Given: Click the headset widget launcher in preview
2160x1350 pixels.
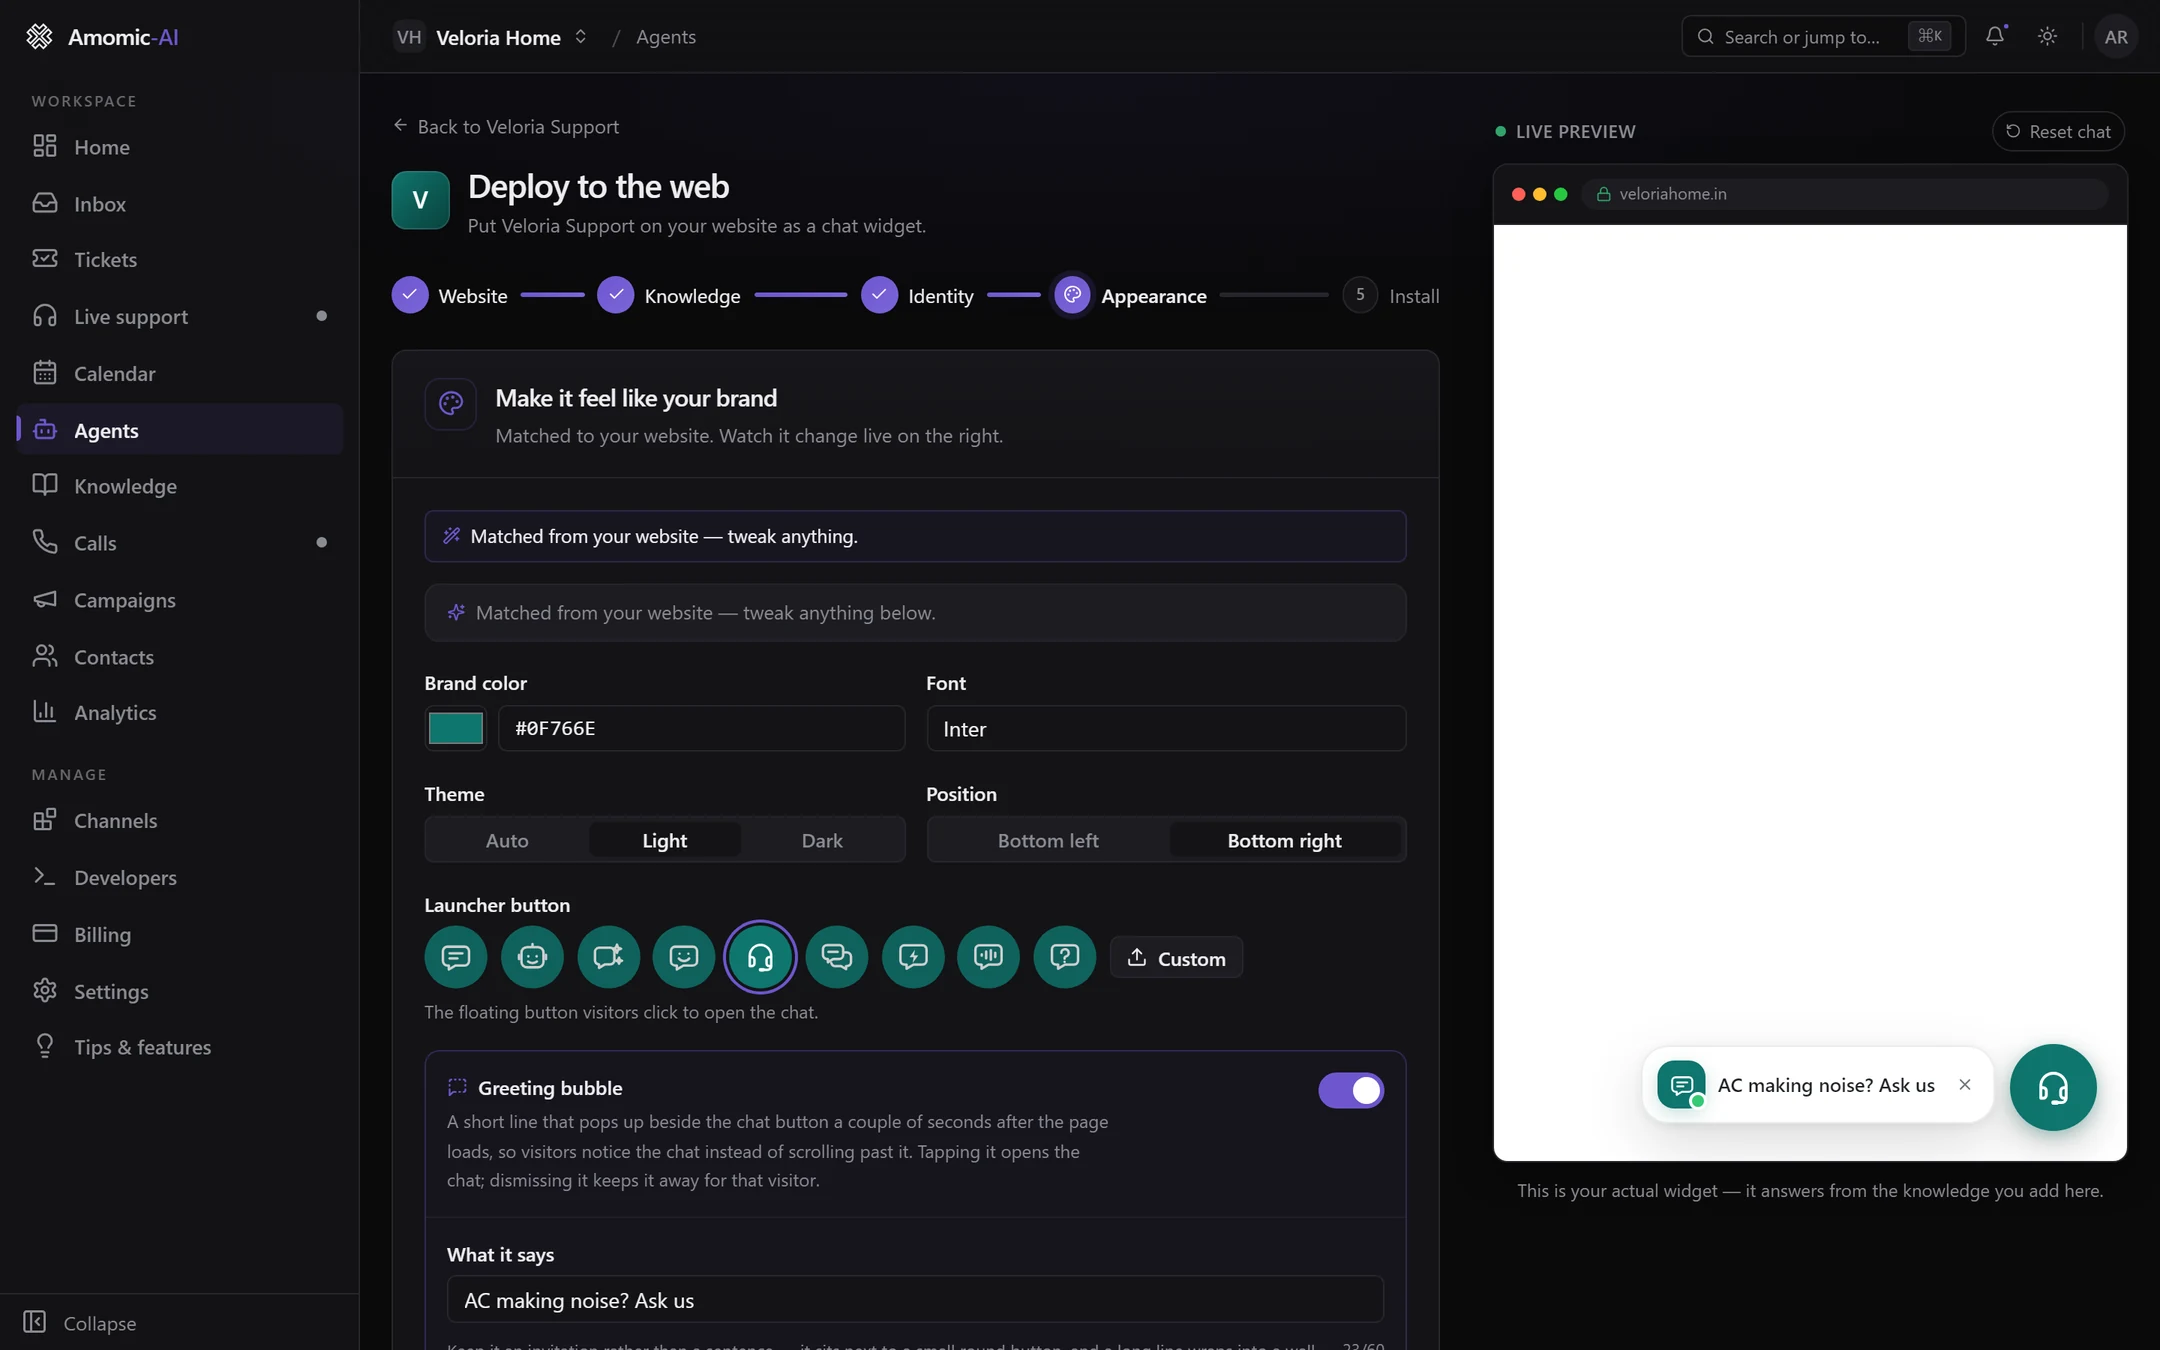Looking at the screenshot, I should pos(2053,1087).
